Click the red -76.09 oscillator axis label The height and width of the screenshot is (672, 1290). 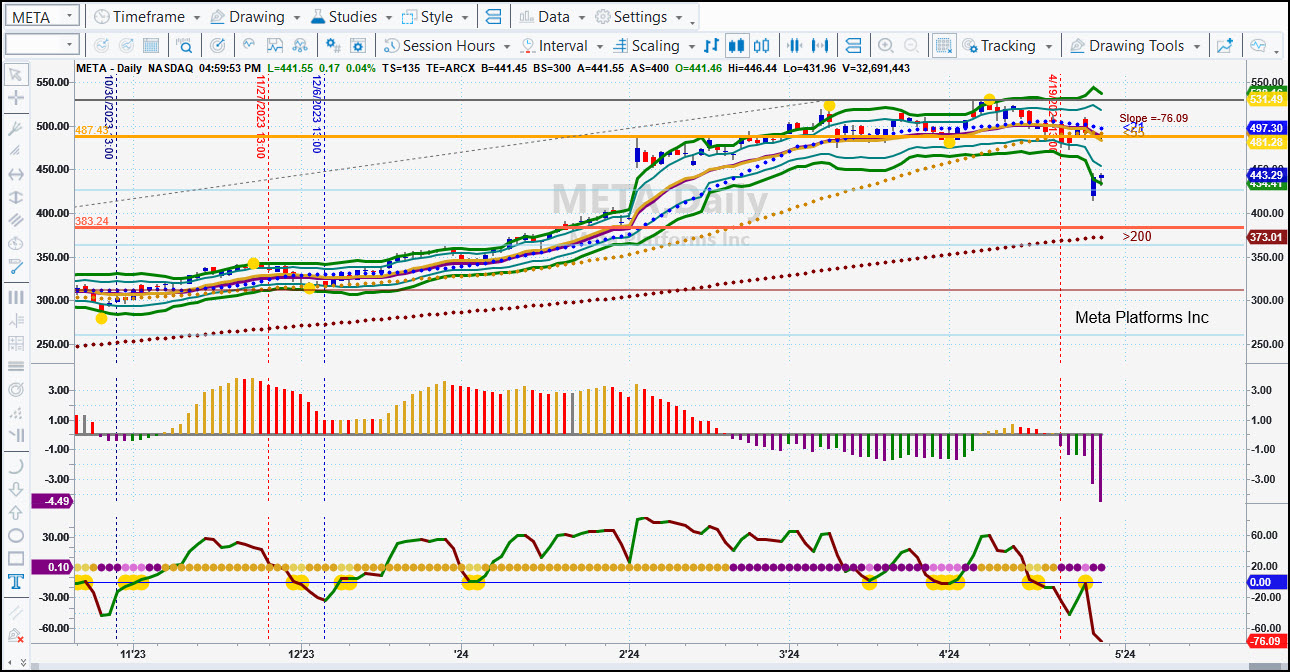[x=1265, y=641]
